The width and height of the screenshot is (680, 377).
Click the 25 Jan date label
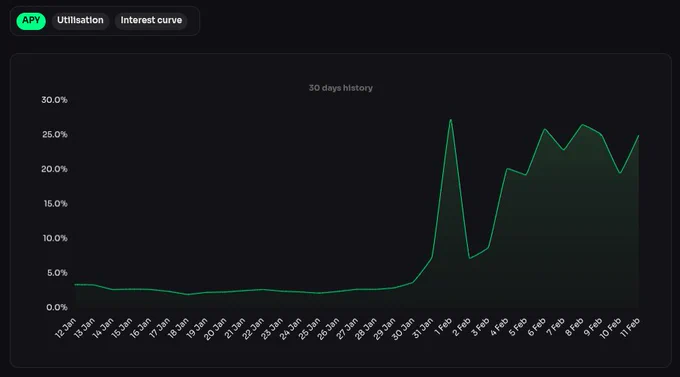(x=310, y=329)
